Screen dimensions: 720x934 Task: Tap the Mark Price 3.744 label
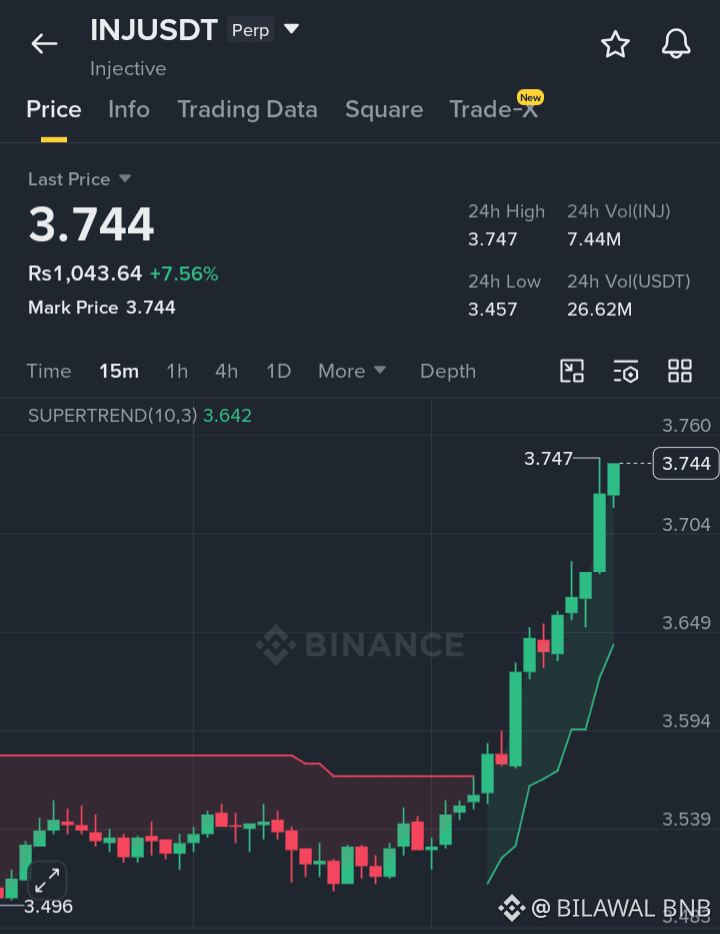coord(102,307)
